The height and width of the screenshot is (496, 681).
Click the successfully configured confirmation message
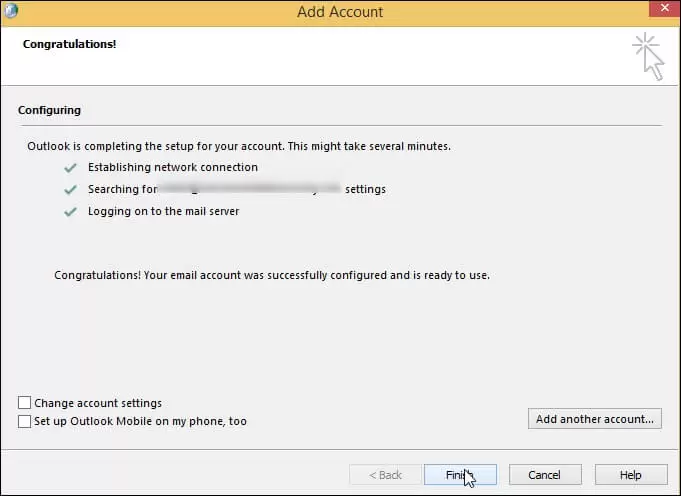click(272, 275)
